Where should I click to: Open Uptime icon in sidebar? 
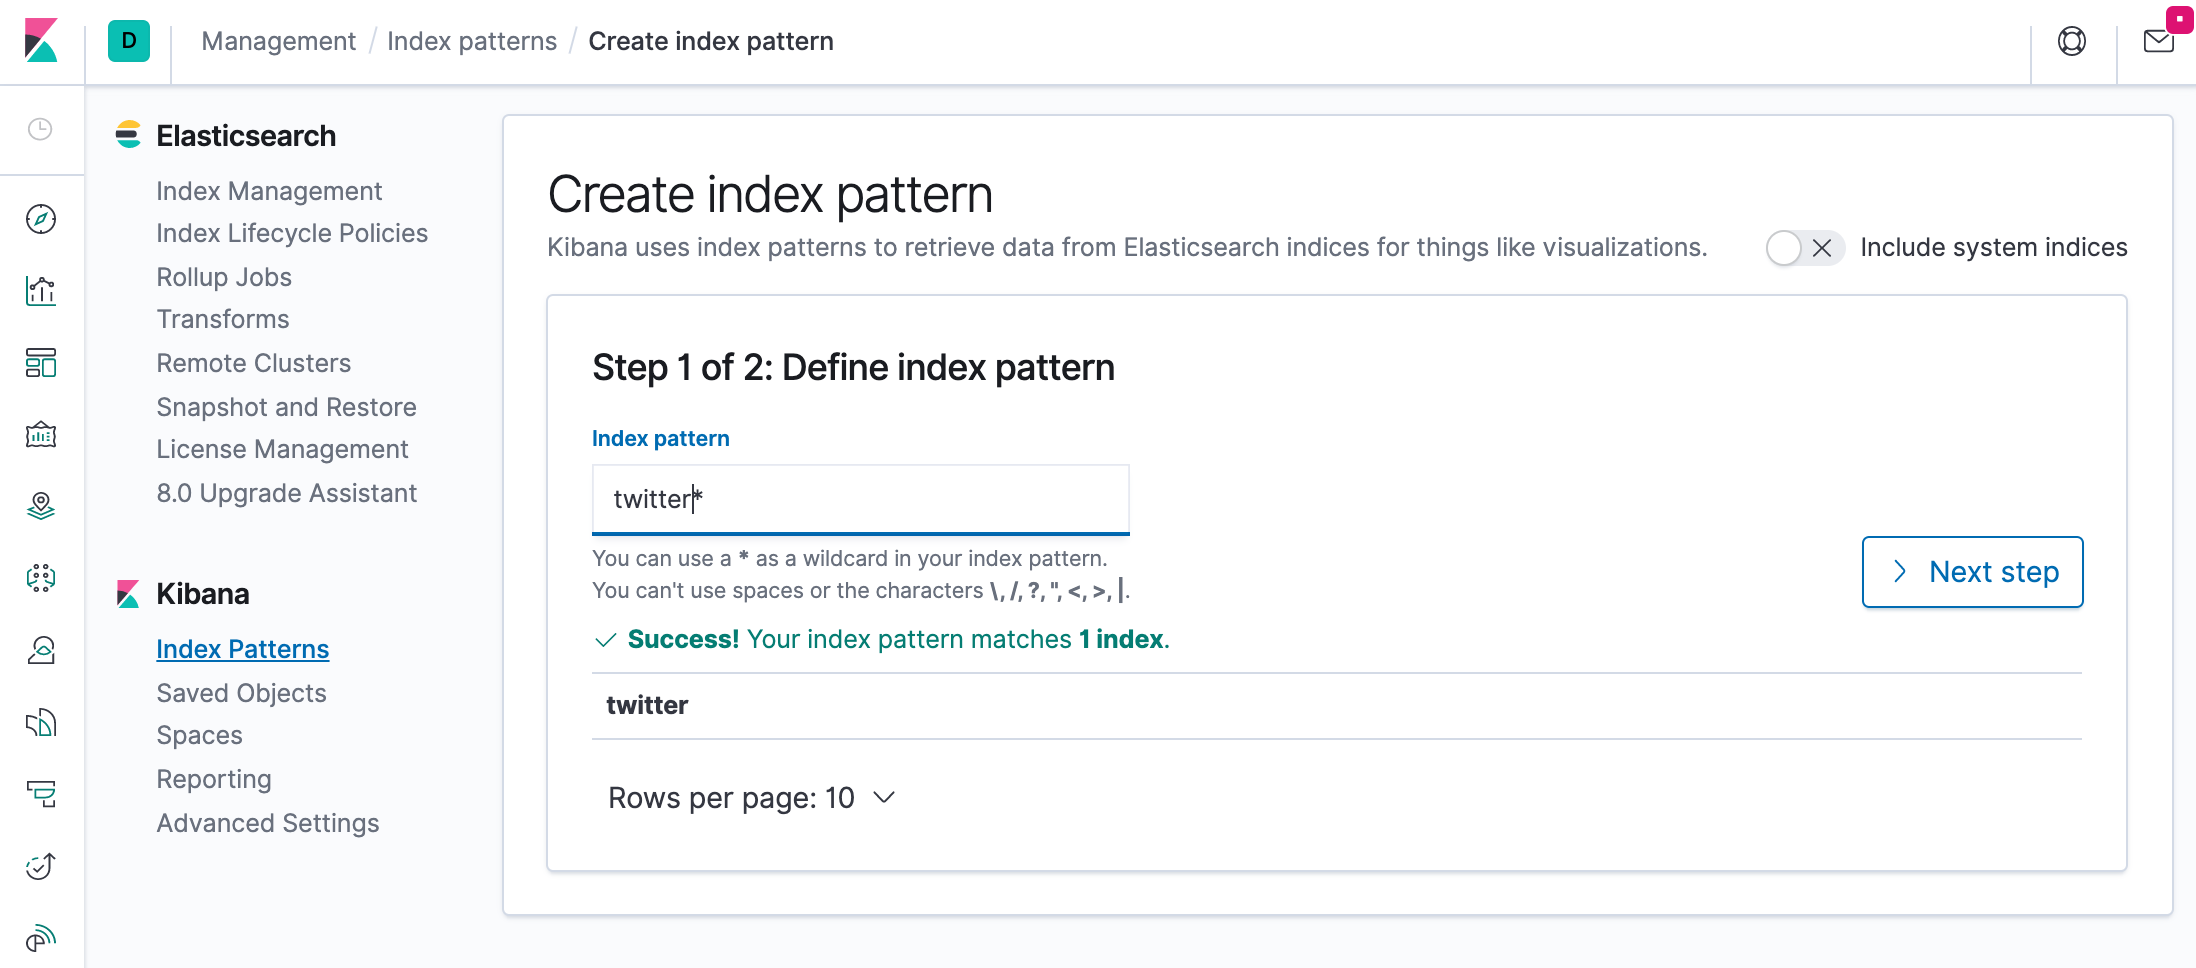41,867
